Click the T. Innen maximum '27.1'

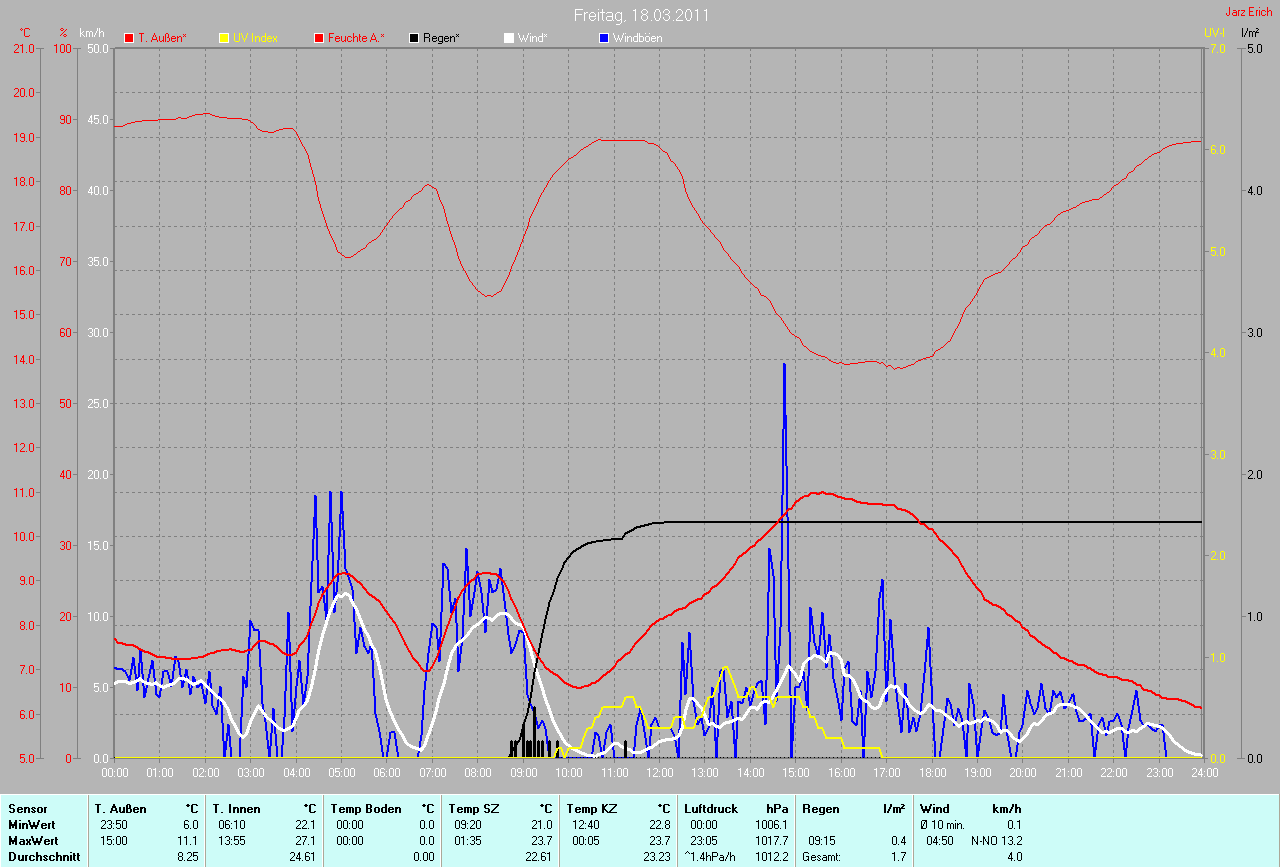tap(305, 841)
